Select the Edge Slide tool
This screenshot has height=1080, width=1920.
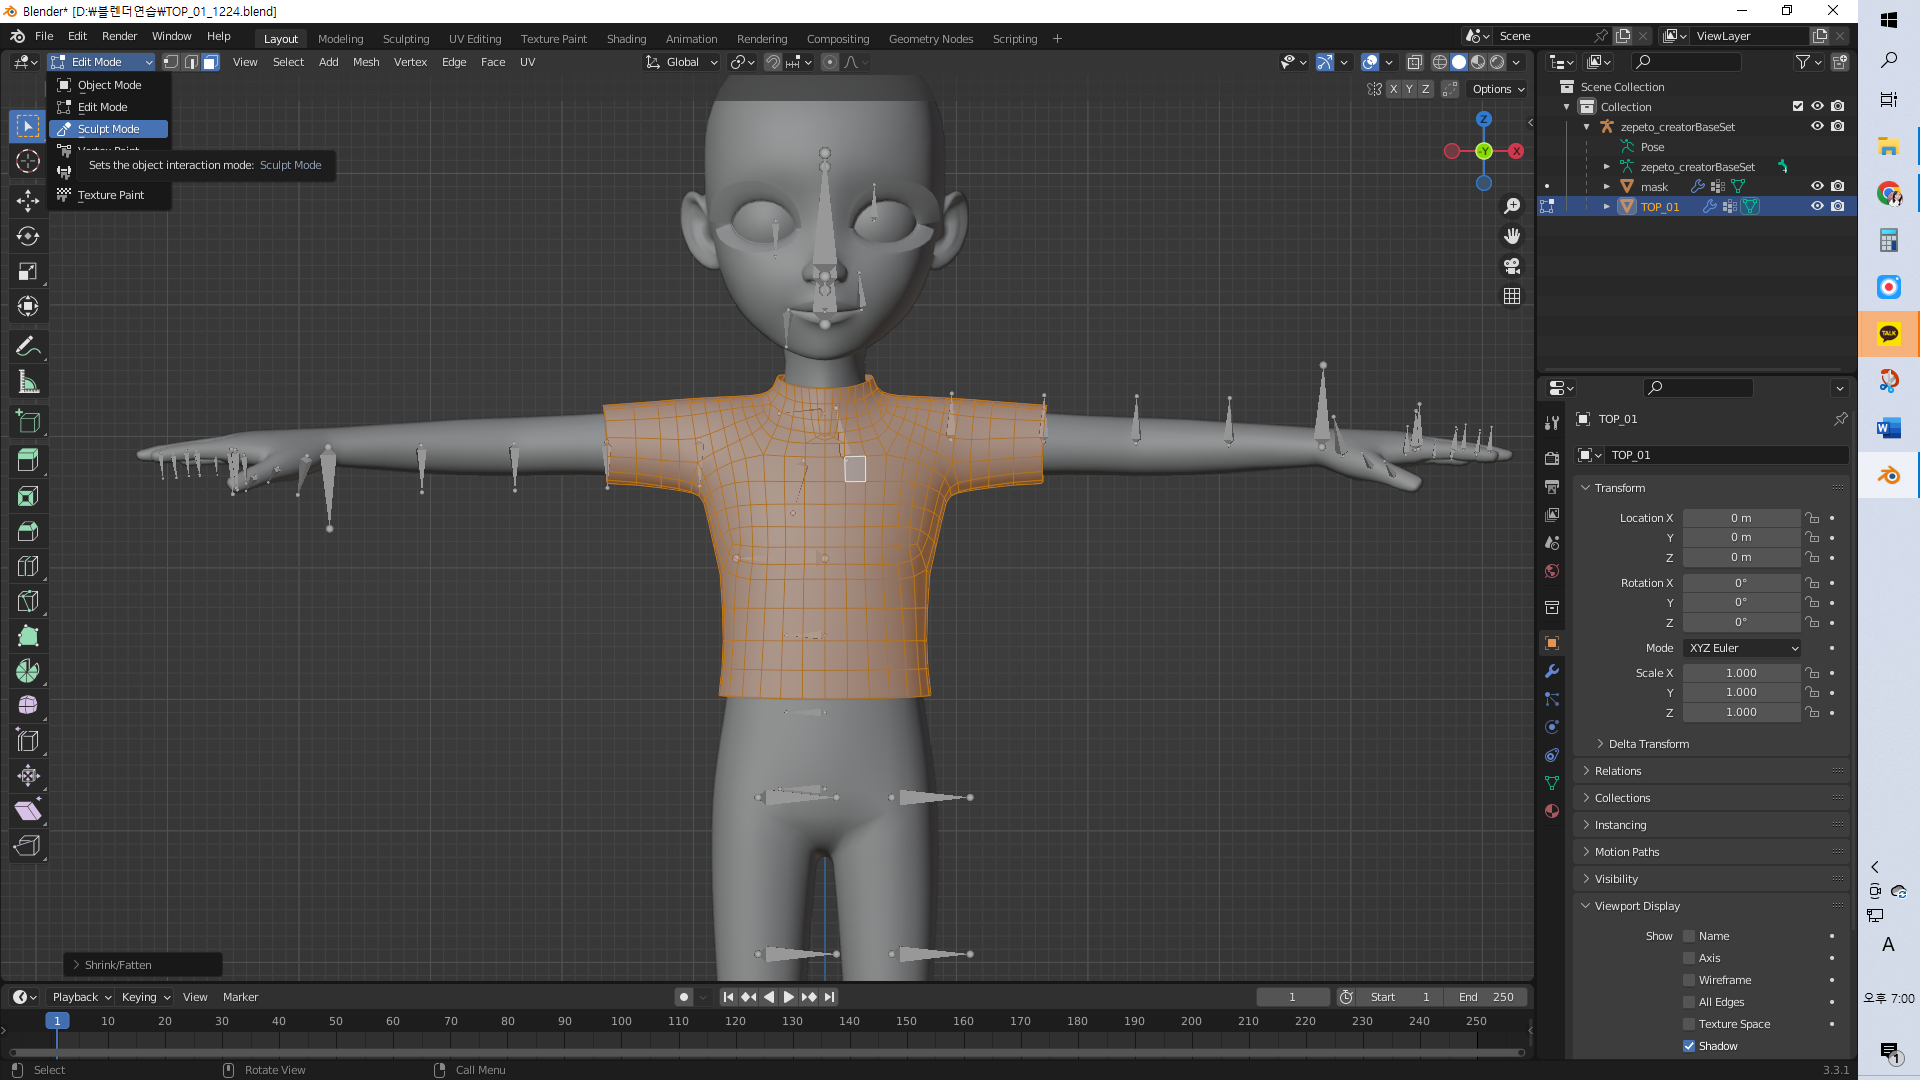tap(28, 741)
